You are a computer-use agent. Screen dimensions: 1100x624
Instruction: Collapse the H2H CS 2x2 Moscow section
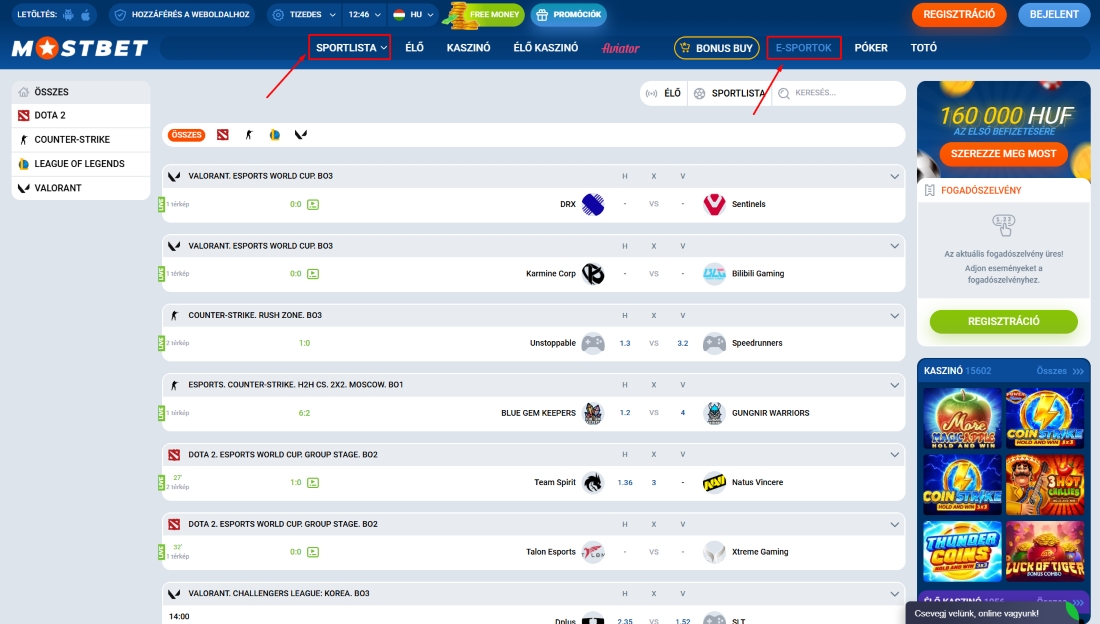pos(894,385)
